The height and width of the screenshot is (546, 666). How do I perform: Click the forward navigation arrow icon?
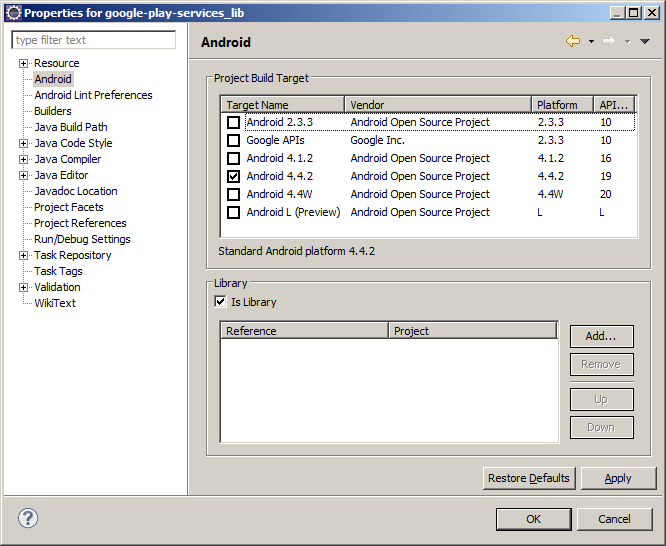[x=609, y=41]
